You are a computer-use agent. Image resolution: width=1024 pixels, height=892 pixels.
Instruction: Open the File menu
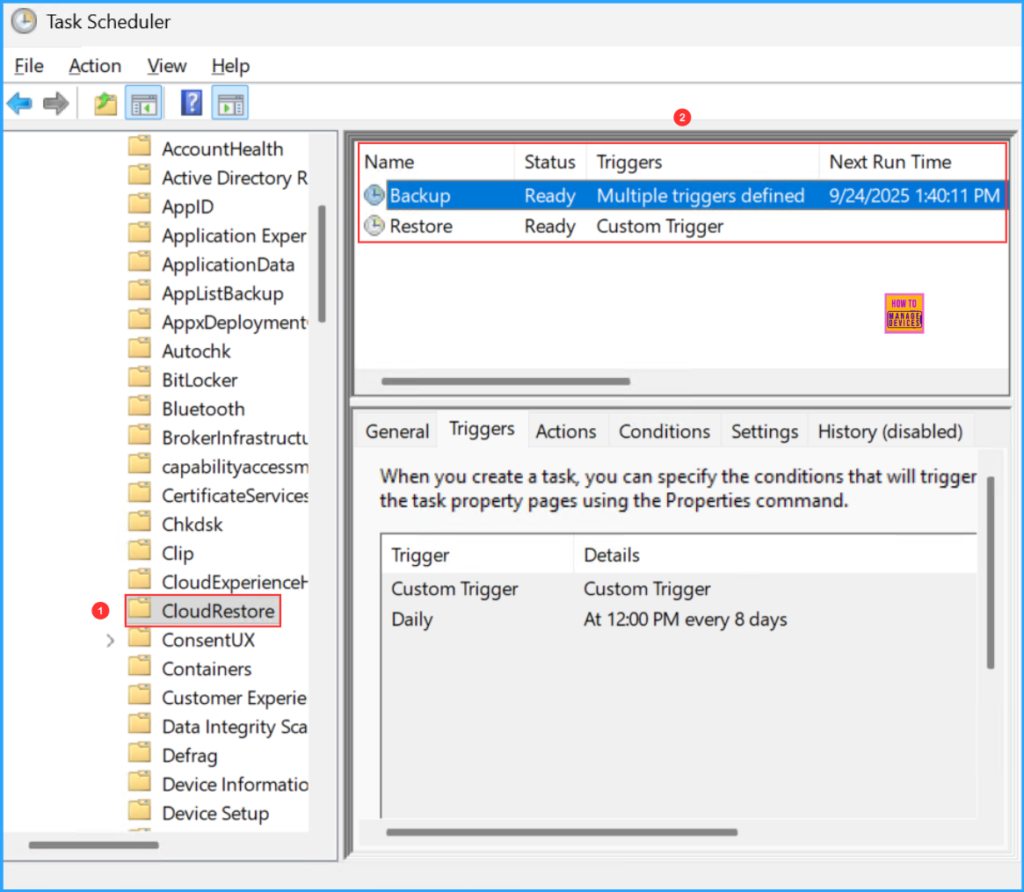29,65
